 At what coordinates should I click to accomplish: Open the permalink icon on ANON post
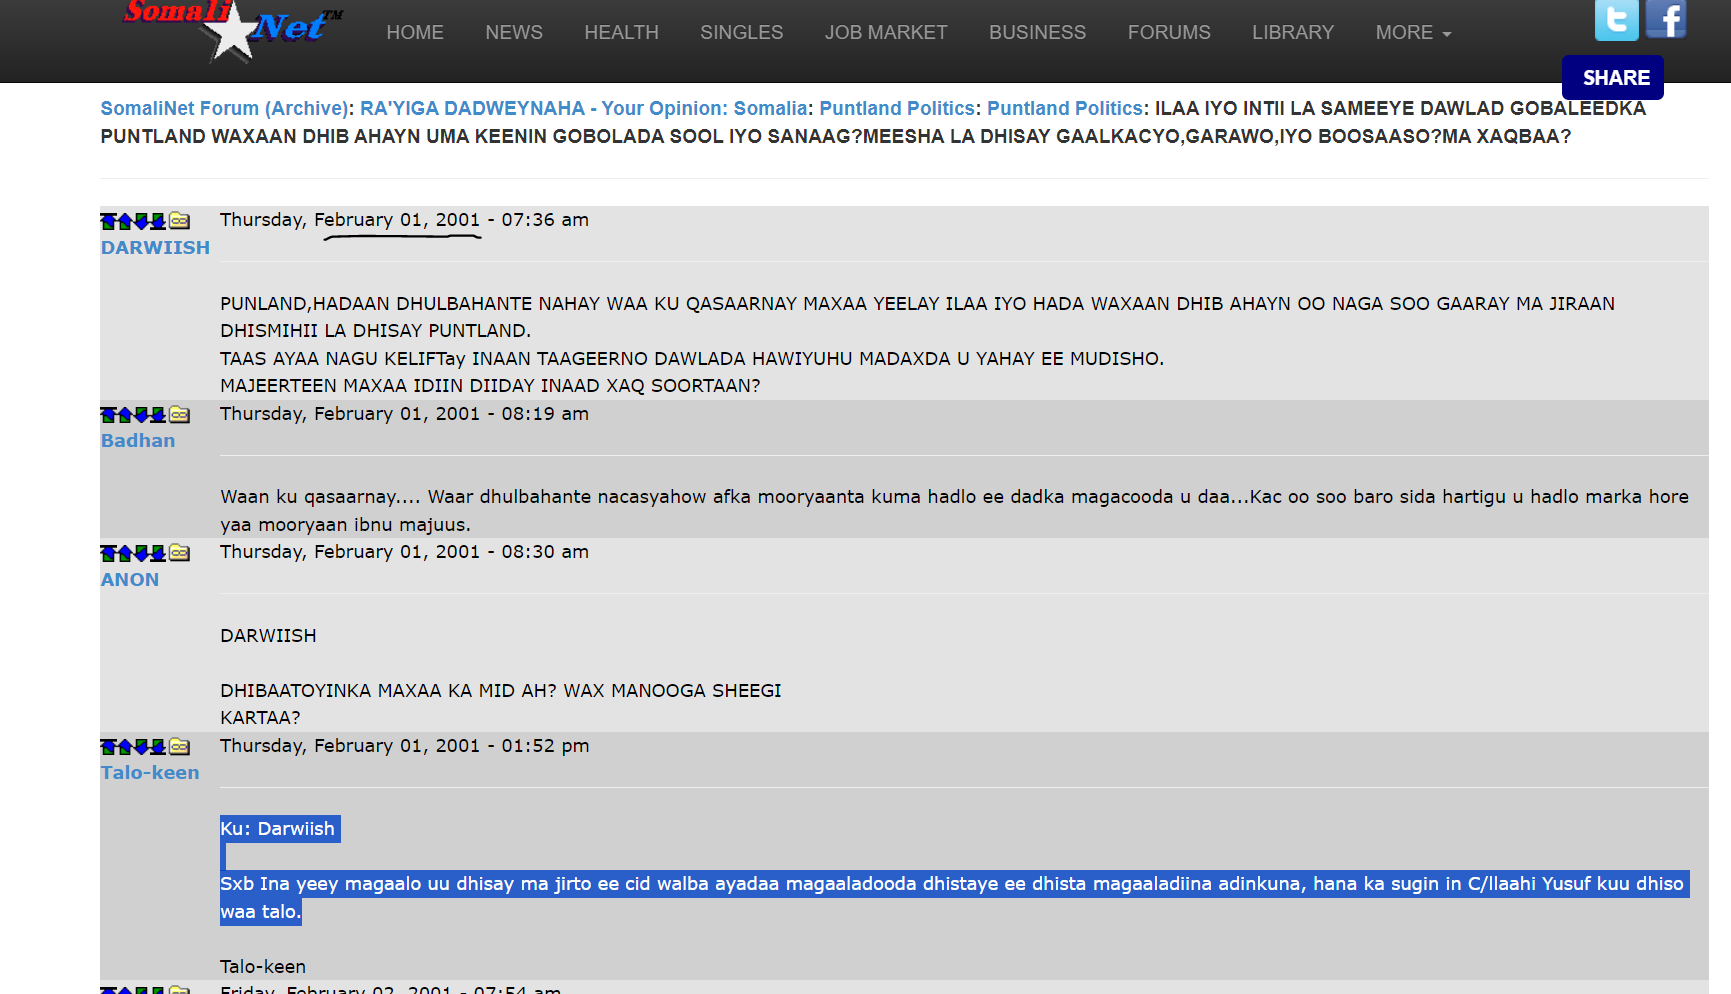point(179,552)
